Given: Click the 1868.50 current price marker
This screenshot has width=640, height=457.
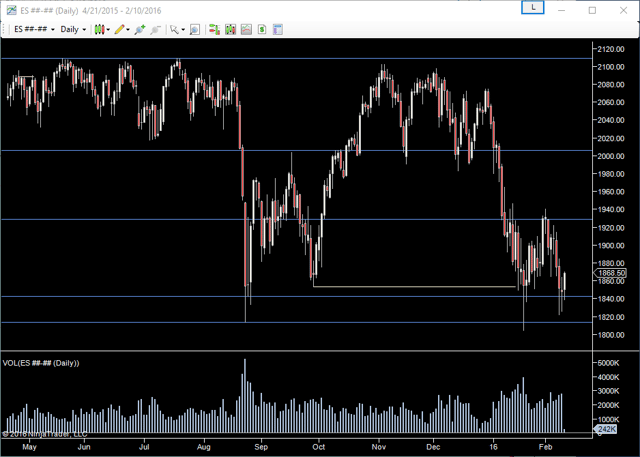Looking at the screenshot, I should coord(611,273).
